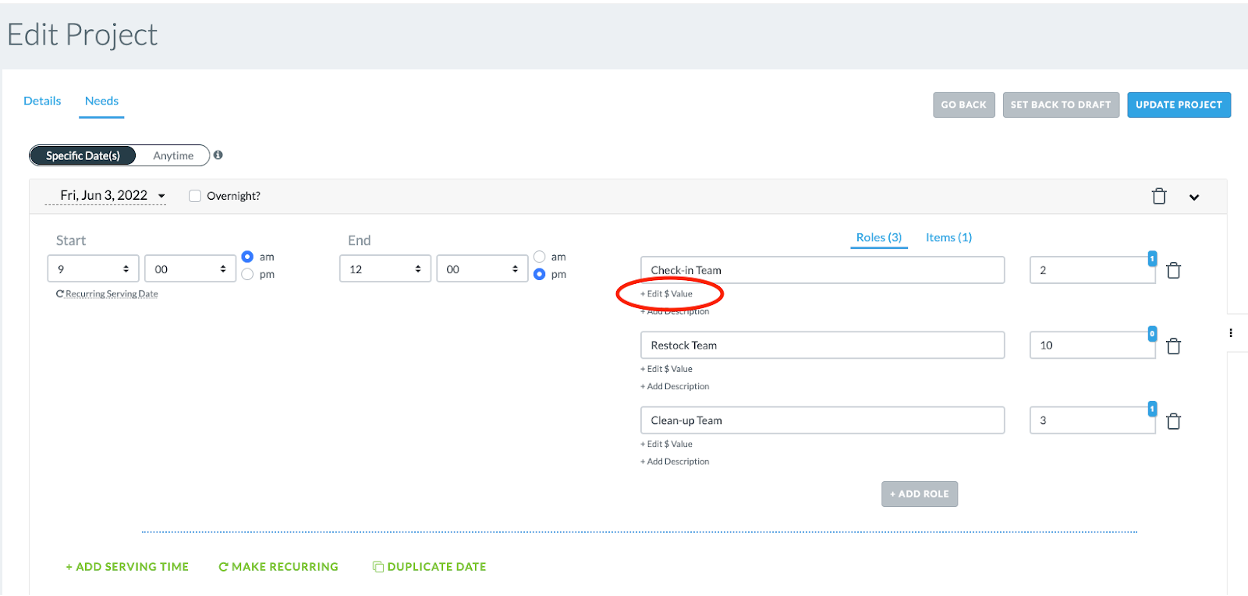Check the Overnight? checkbox

[x=195, y=196]
